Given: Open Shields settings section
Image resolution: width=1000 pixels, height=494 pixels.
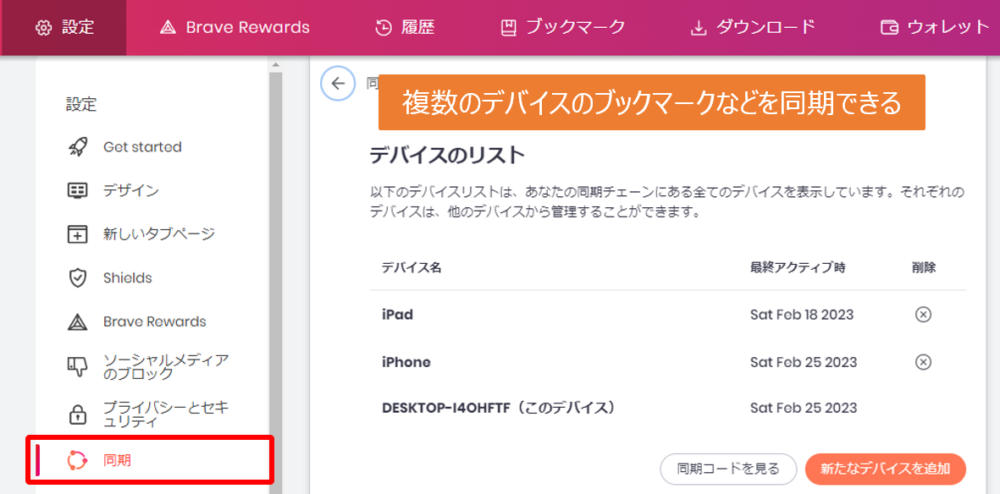Looking at the screenshot, I should click(128, 278).
